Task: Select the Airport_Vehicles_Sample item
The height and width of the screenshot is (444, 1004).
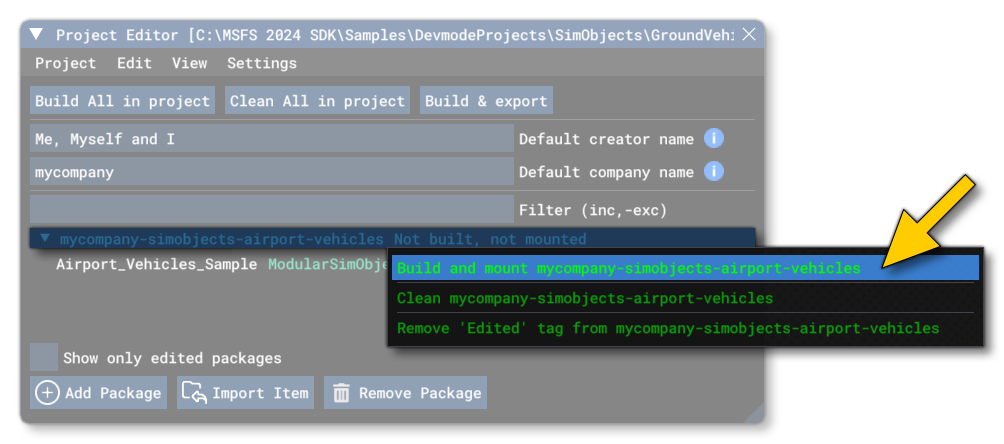Action: point(157,264)
